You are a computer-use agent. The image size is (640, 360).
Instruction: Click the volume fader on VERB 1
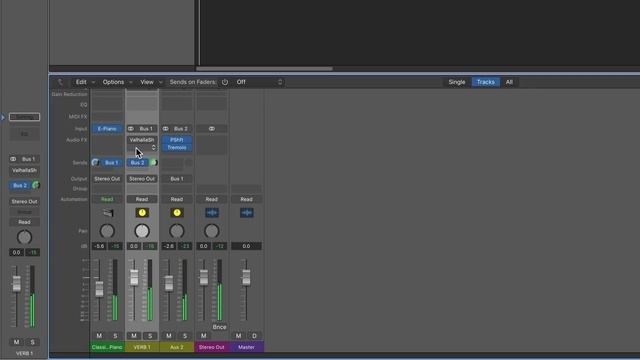[x=134, y=278]
